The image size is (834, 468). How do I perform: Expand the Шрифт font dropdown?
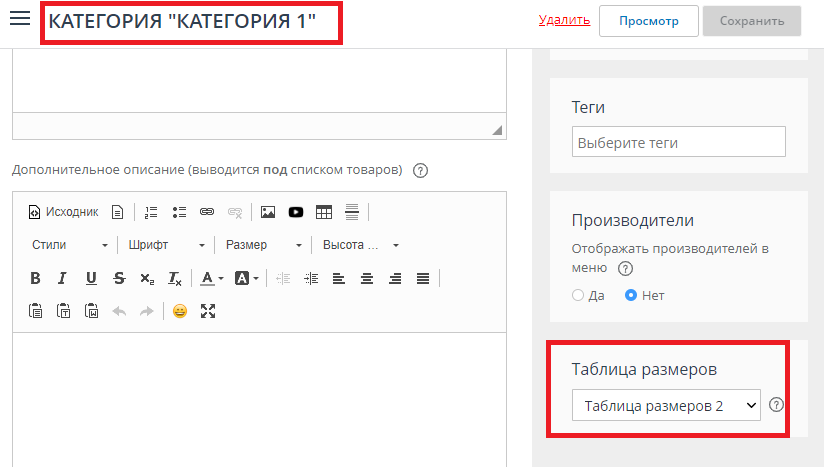(x=167, y=245)
